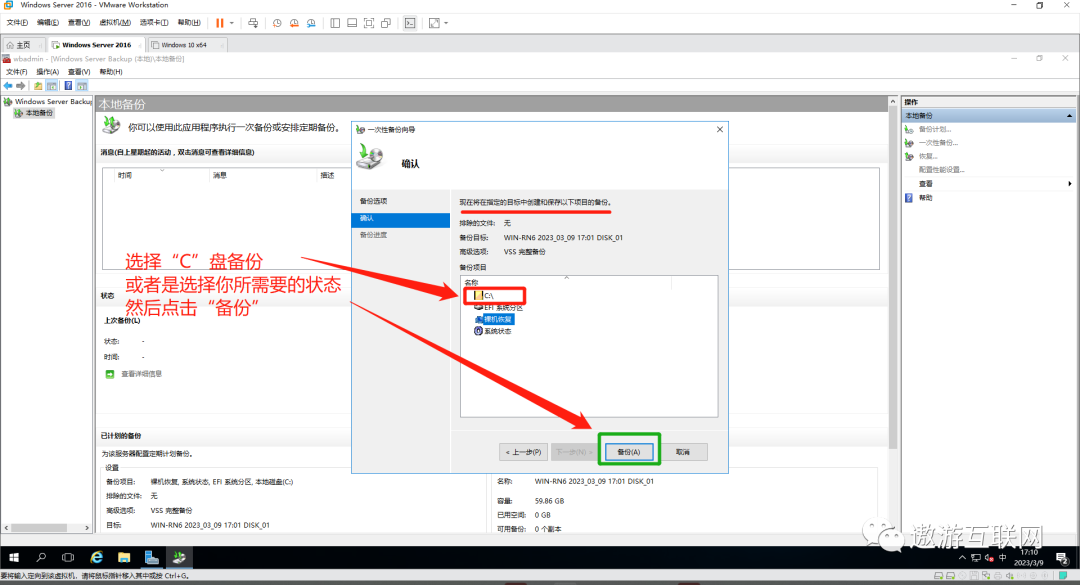1080x585 pixels.
Task: Toggle the VMware library sidebar view icon
Action: [335, 23]
